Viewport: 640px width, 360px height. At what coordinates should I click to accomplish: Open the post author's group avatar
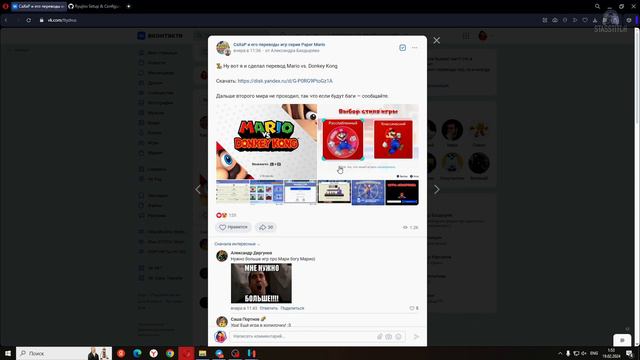coord(223,48)
